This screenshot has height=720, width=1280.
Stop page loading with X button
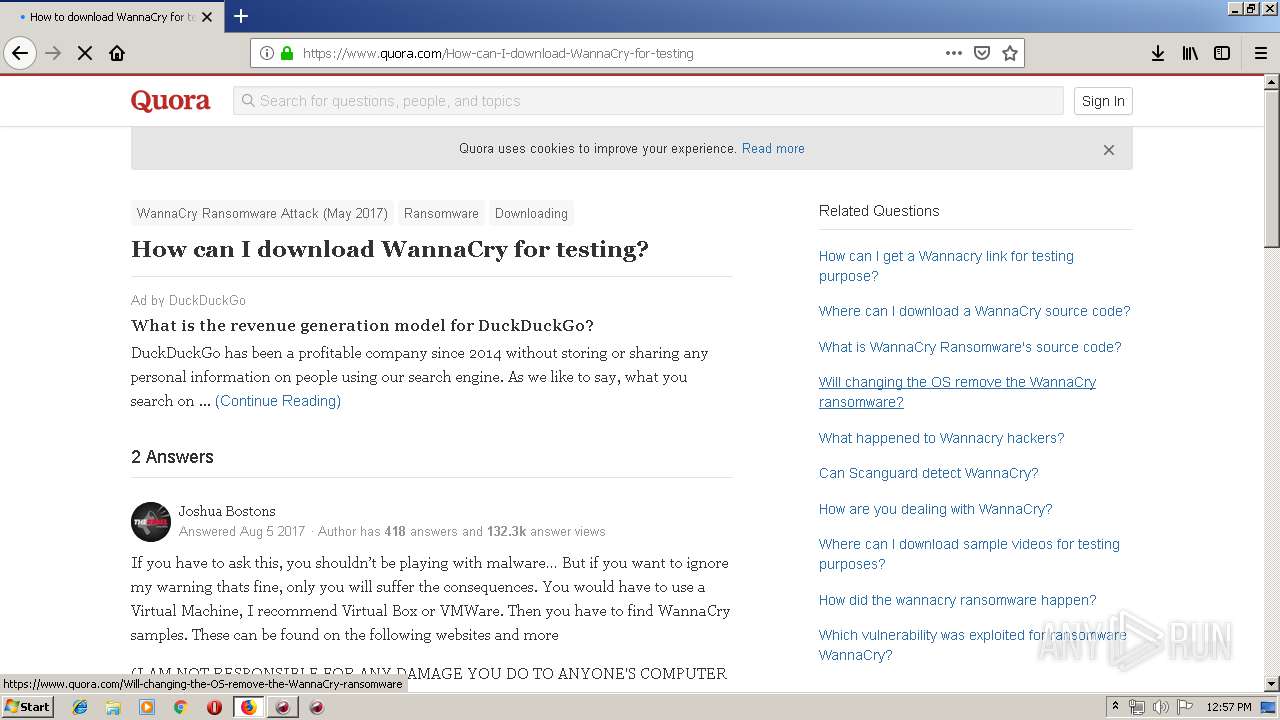pyautogui.click(x=85, y=53)
